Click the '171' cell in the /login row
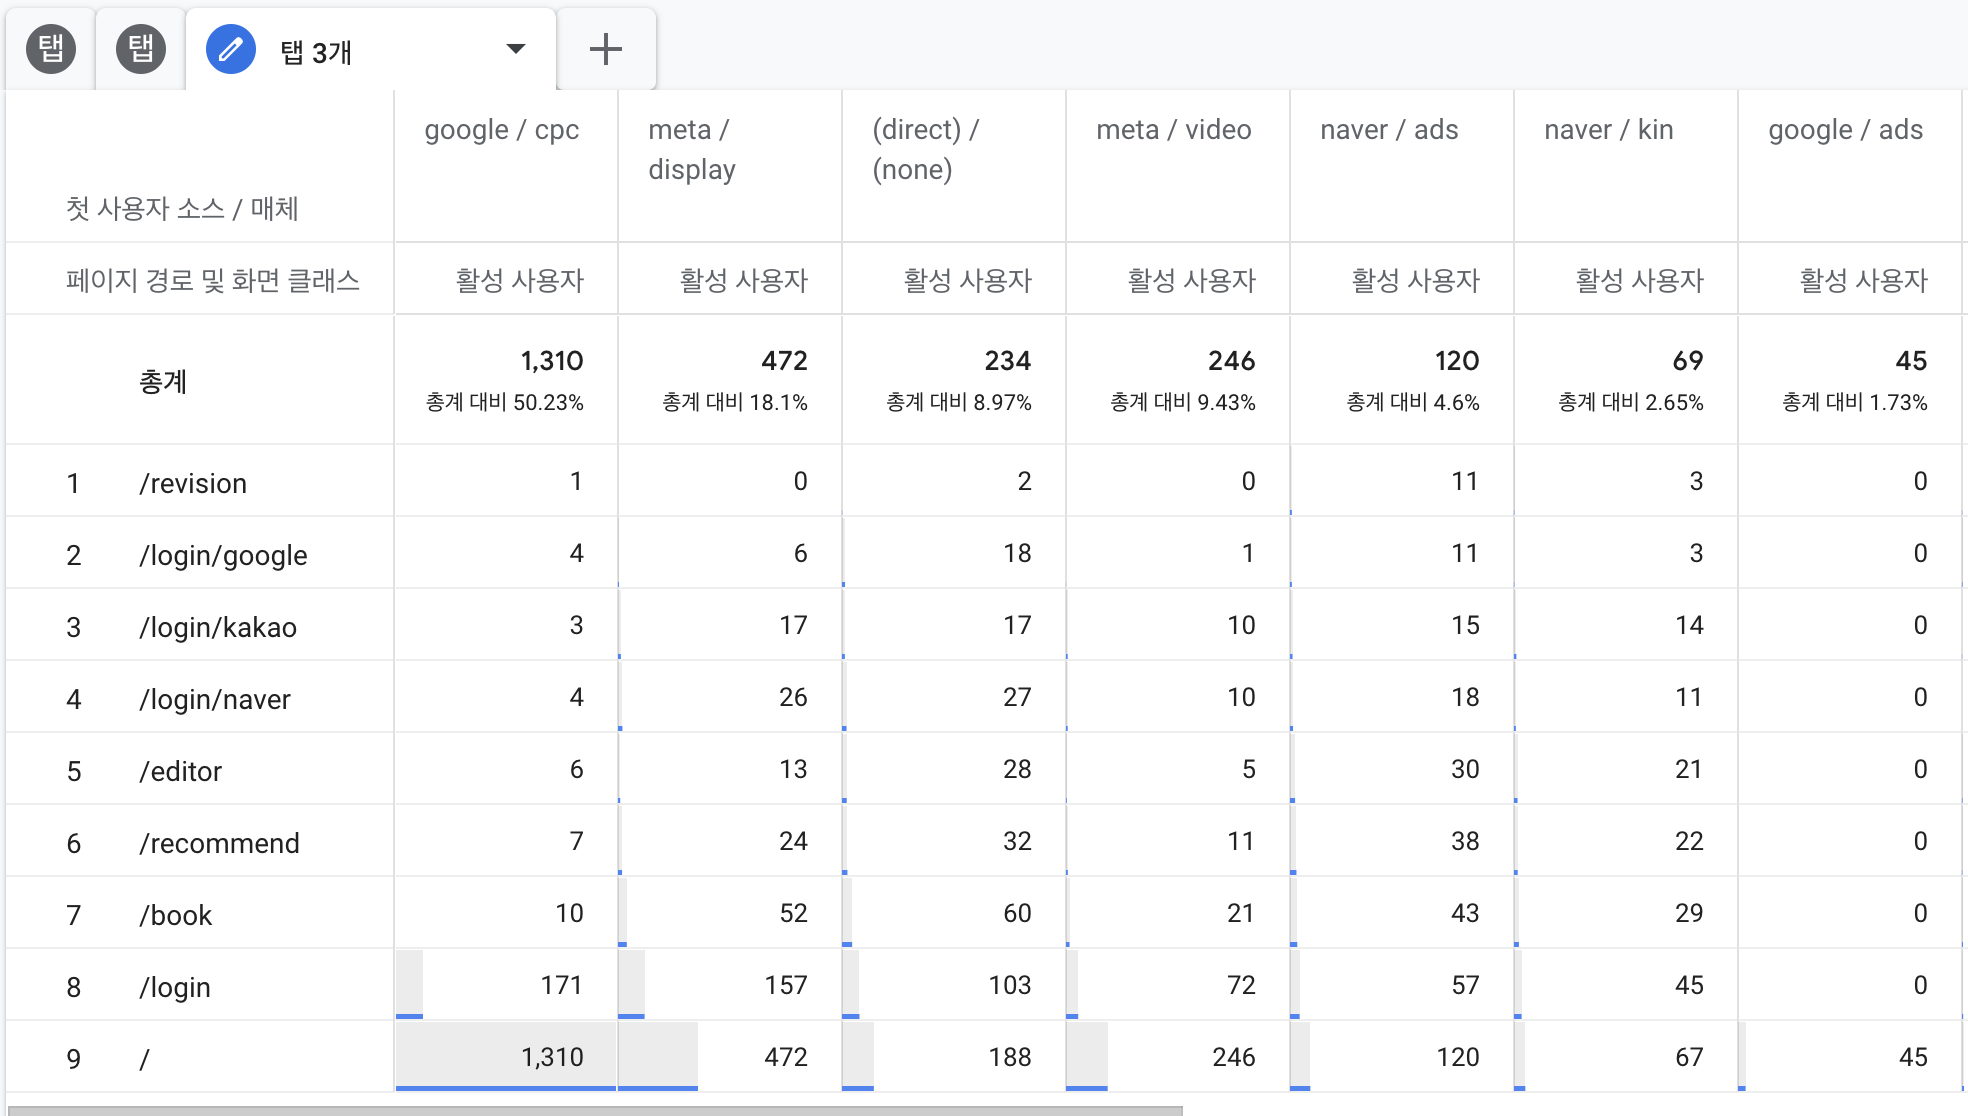The height and width of the screenshot is (1116, 1968). [x=561, y=985]
